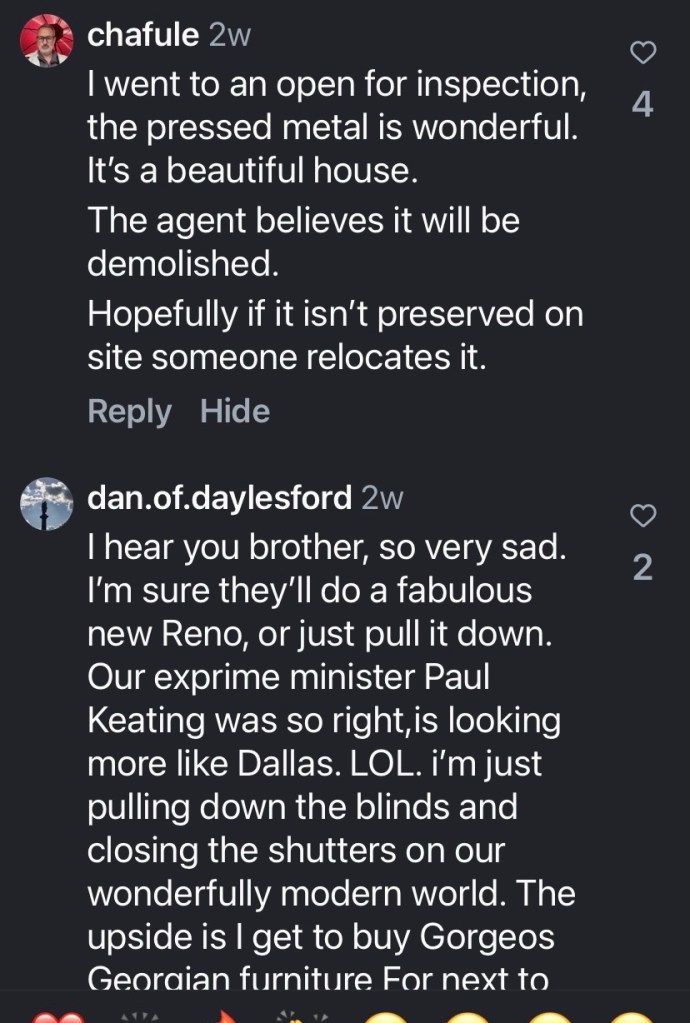
Task: Tap the 2w timestamp beside chafule
Action: coord(229,35)
